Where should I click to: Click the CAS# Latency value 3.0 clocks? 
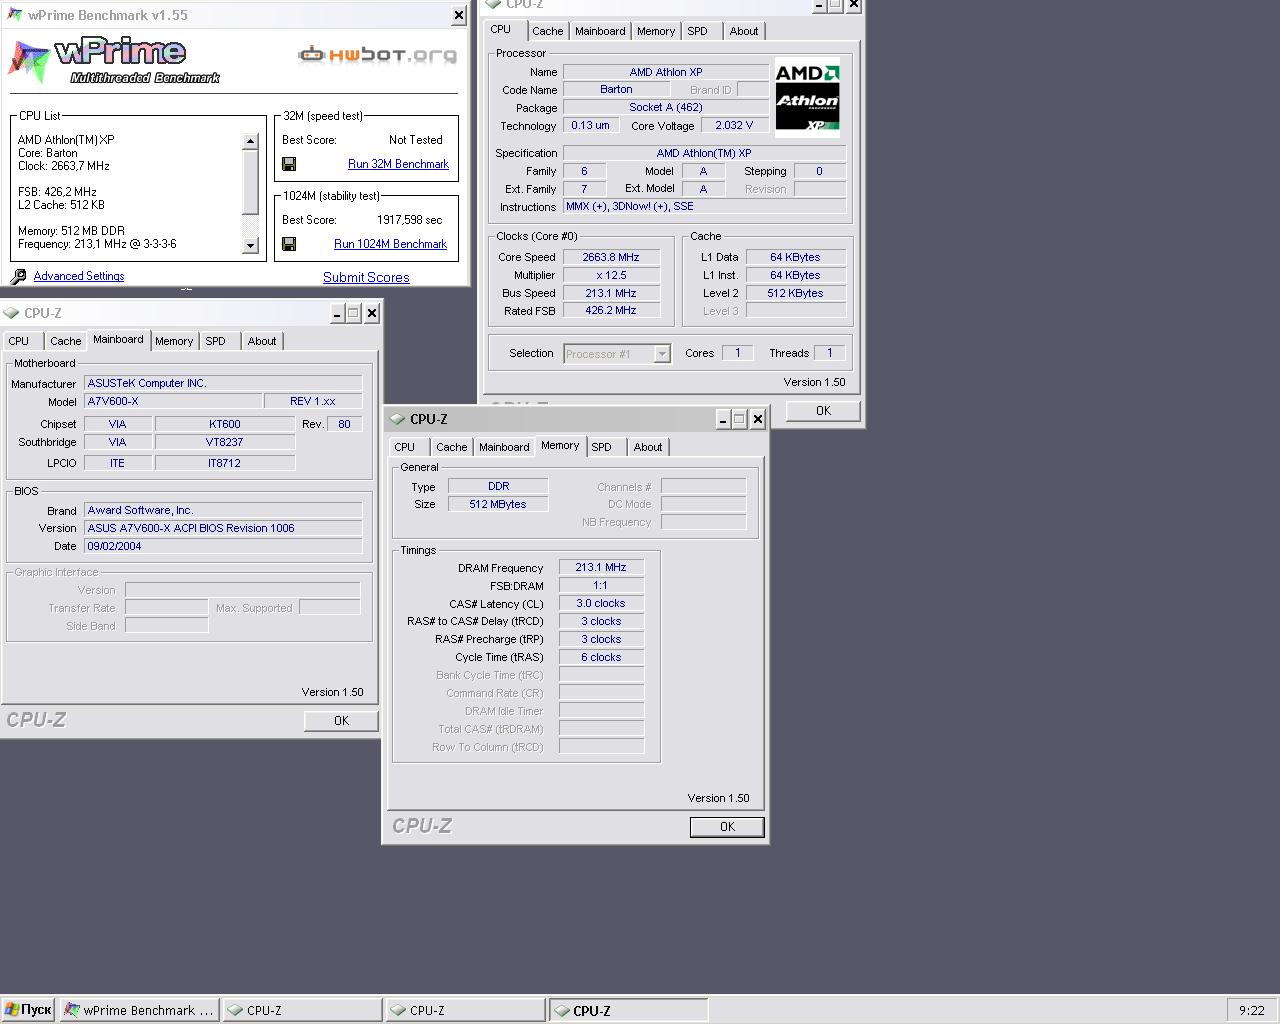tap(601, 603)
